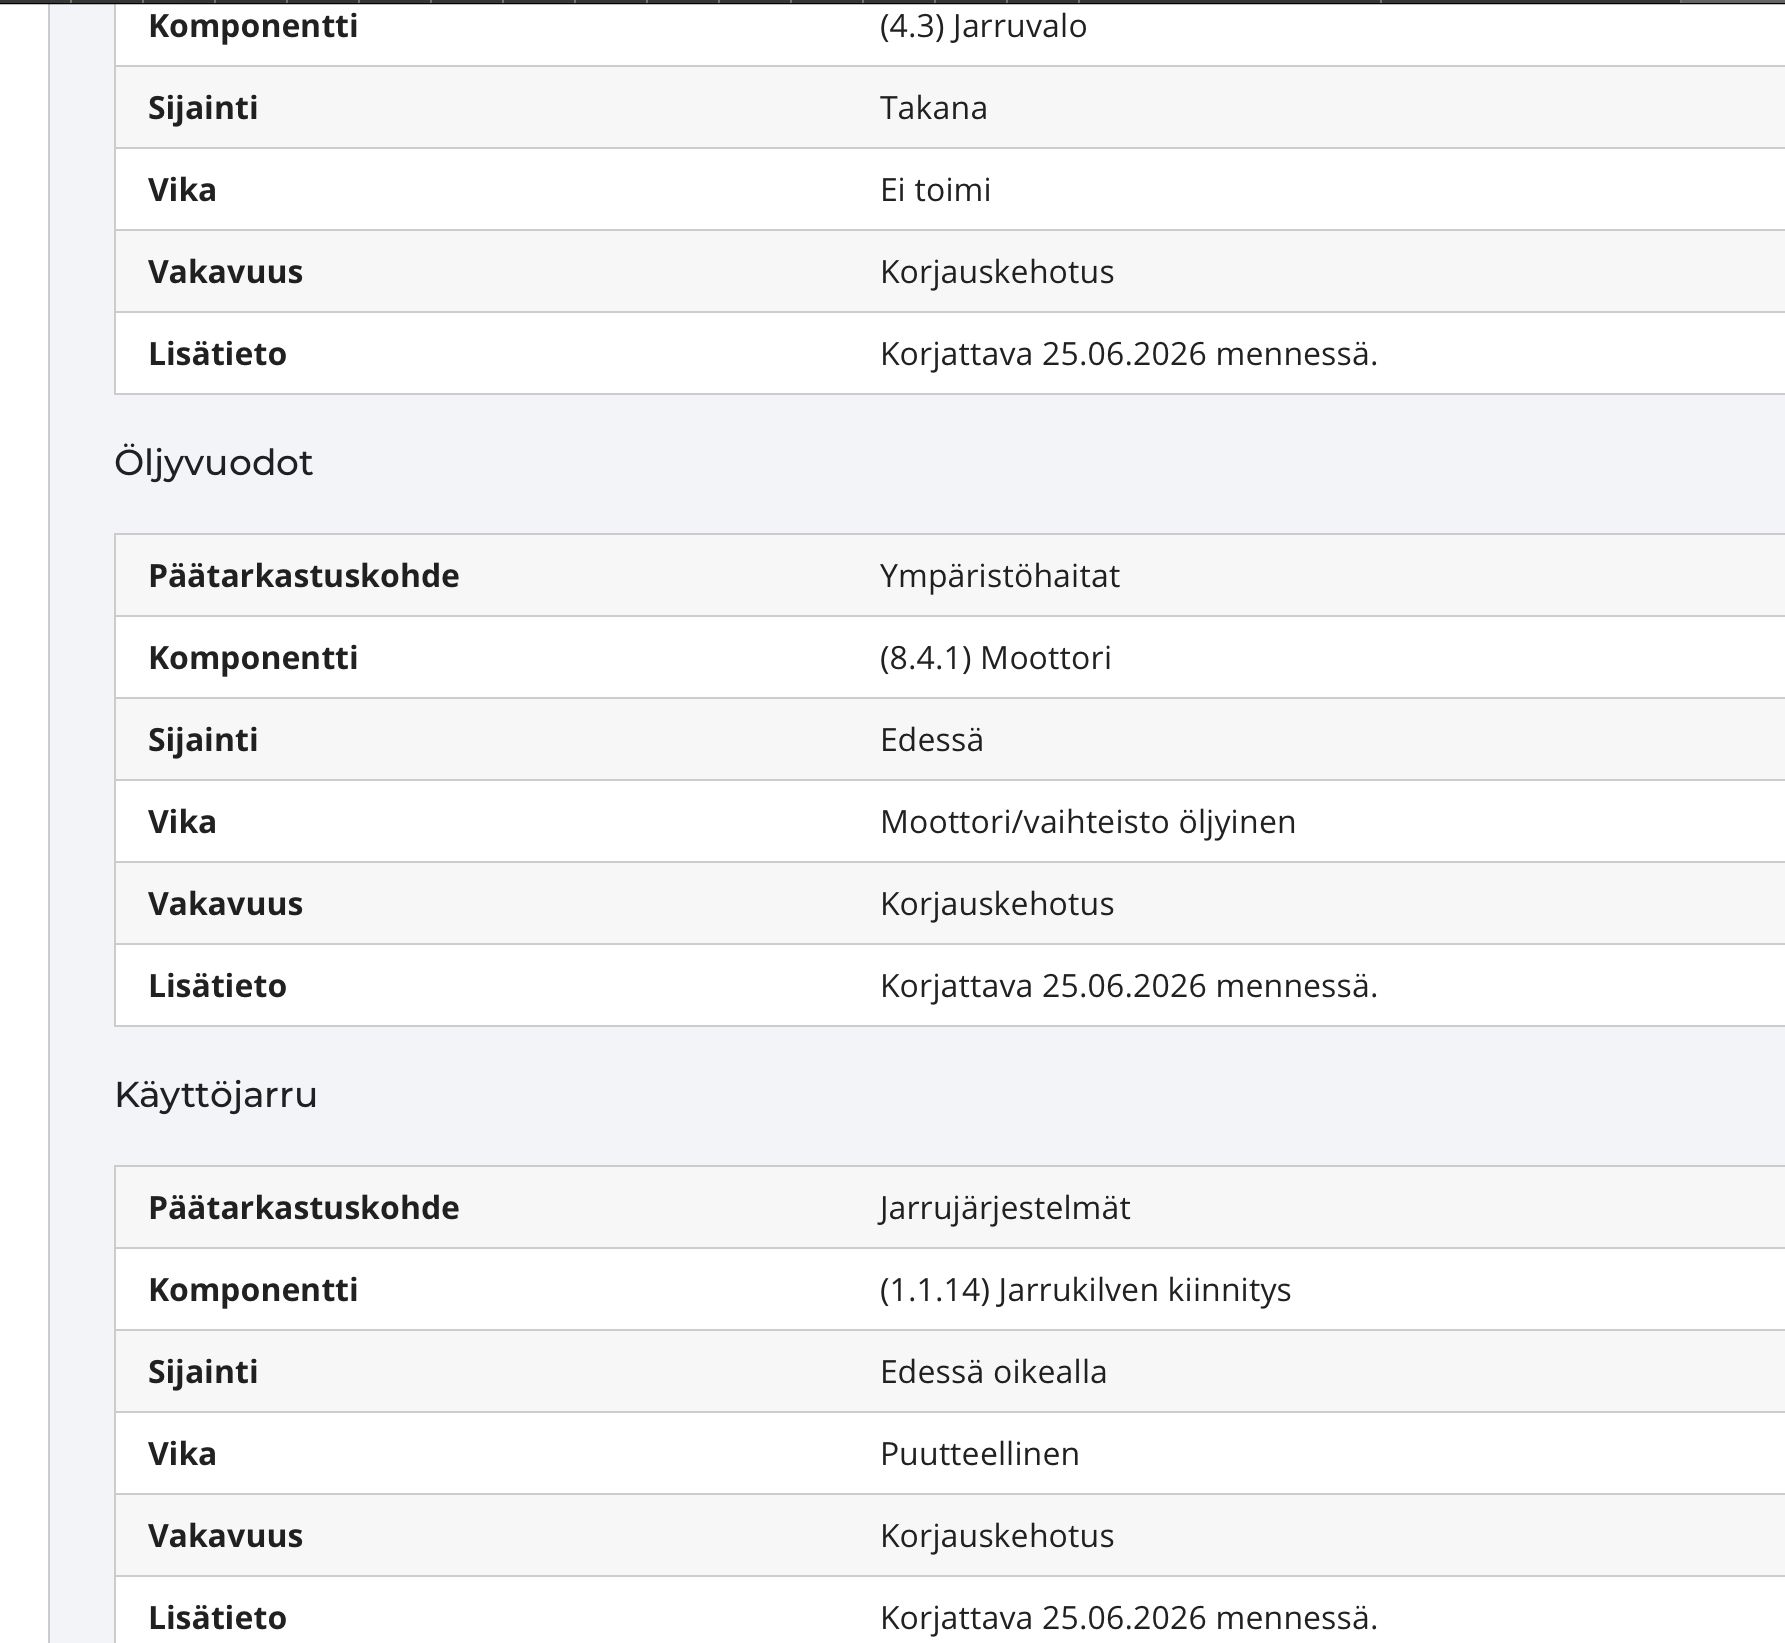Click Korjauskehotus severity in Käyttöjarru table
This screenshot has width=1785, height=1643.
tap(996, 1536)
